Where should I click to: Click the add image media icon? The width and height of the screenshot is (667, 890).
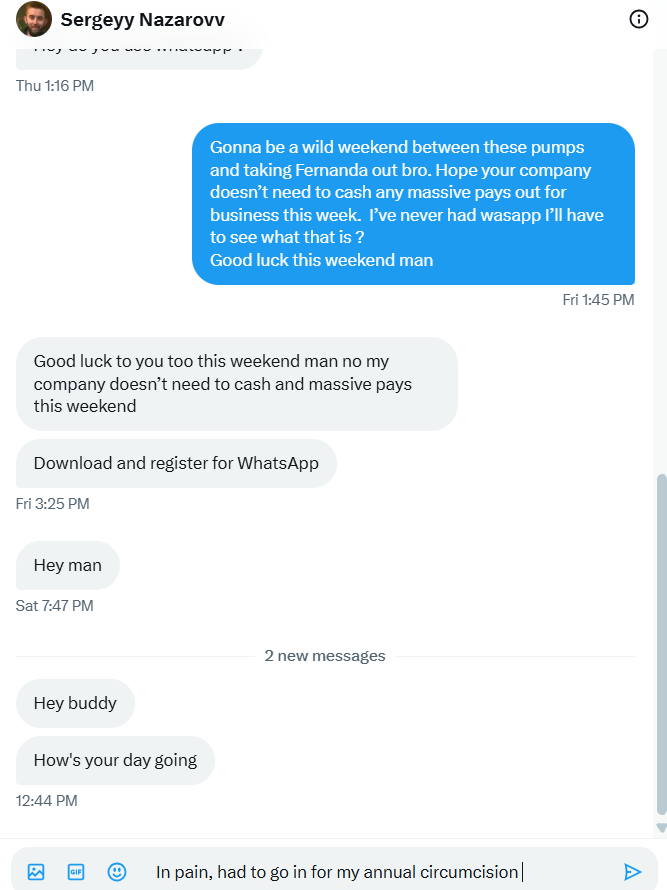pos(36,872)
